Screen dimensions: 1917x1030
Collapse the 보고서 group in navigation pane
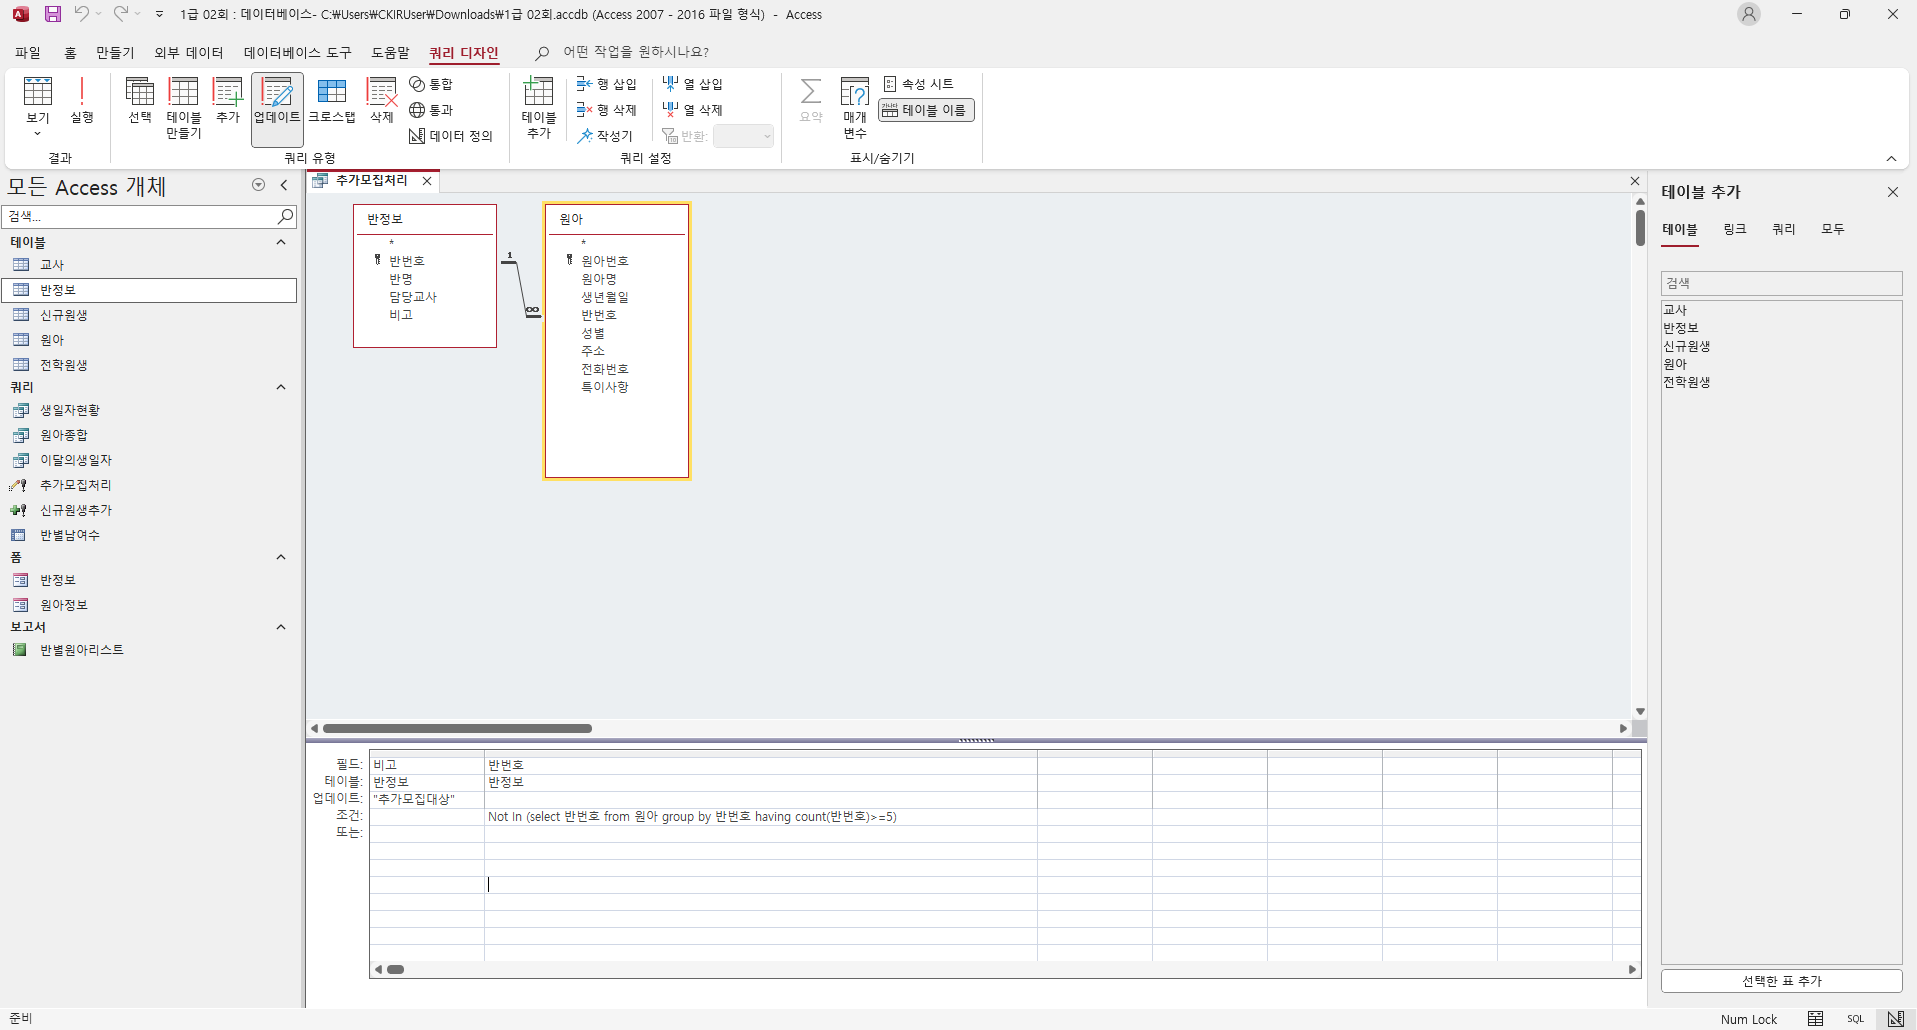pos(281,627)
